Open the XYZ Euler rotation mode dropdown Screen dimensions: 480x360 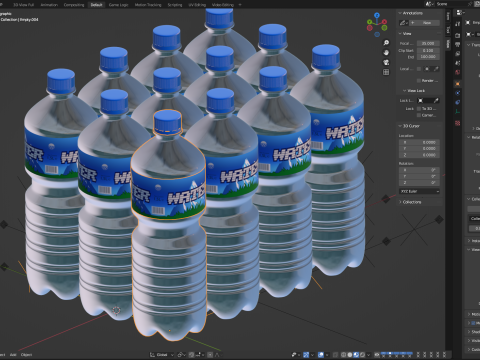tap(419, 191)
